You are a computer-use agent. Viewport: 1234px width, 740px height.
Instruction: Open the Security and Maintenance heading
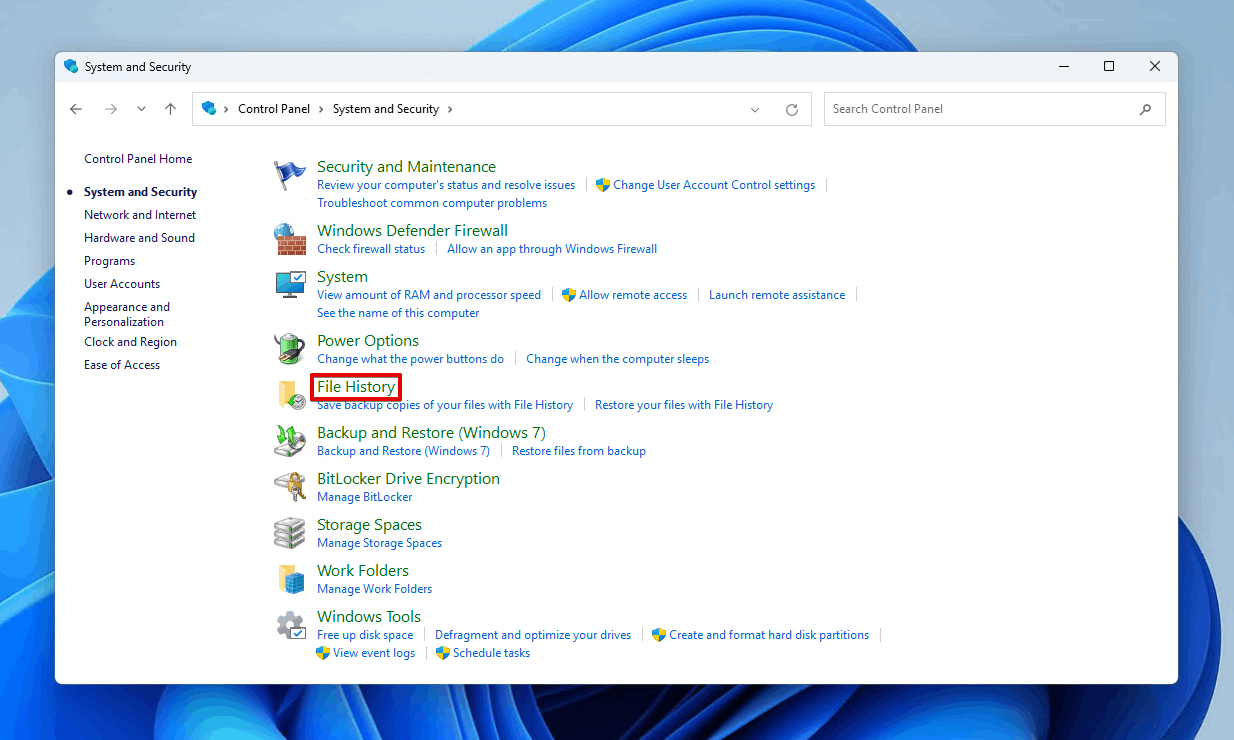coord(406,167)
